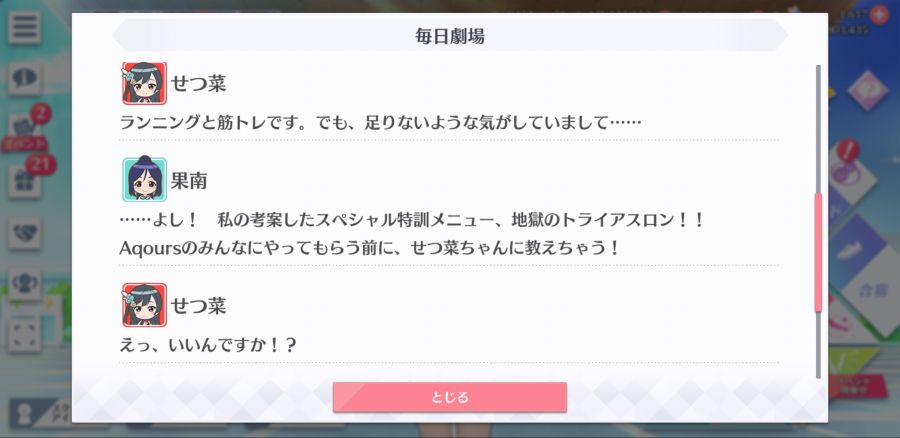
Task: Open the hamburger menu icon
Action: pos(24,27)
